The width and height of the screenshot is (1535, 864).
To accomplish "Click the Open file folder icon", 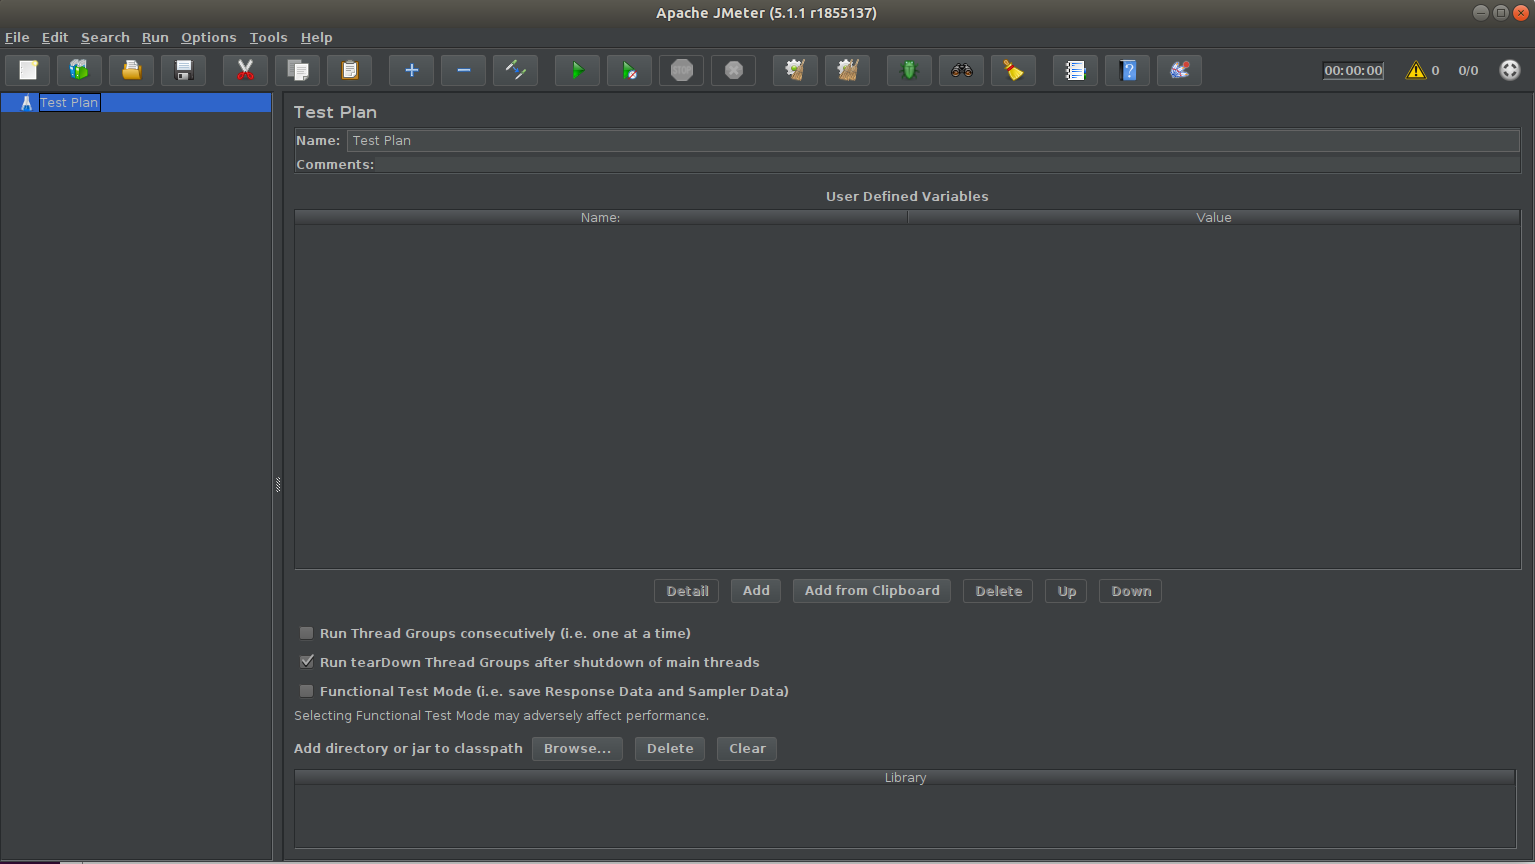I will coord(132,70).
